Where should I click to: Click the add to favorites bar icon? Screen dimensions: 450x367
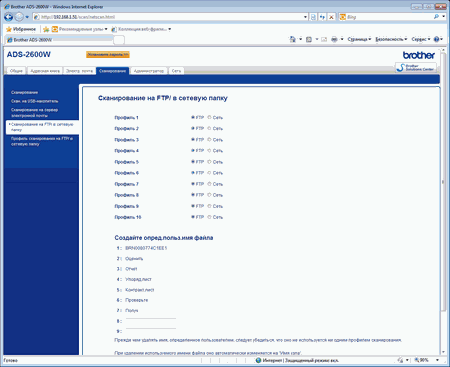tap(46, 29)
